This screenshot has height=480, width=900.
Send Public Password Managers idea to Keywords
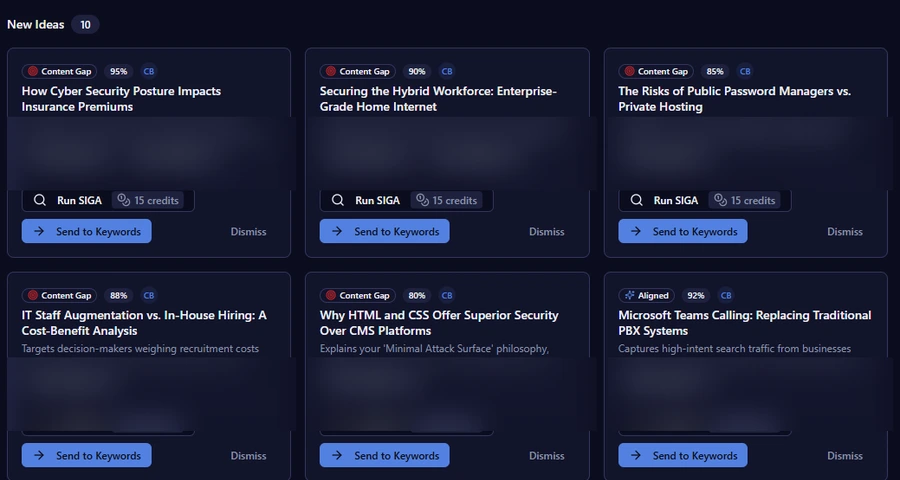tap(682, 231)
